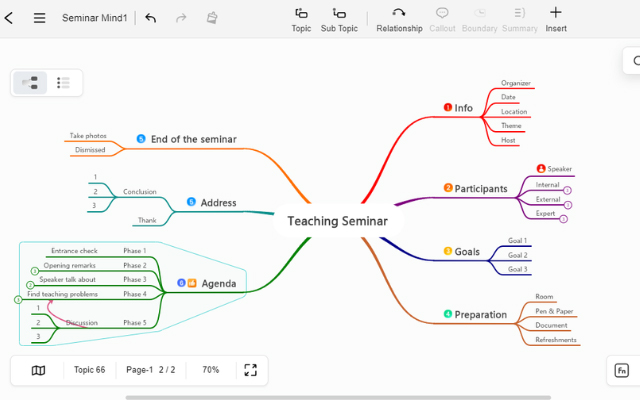Image resolution: width=640 pixels, height=400 pixels.
Task: Open the format painter brush tool
Action: [x=212, y=18]
